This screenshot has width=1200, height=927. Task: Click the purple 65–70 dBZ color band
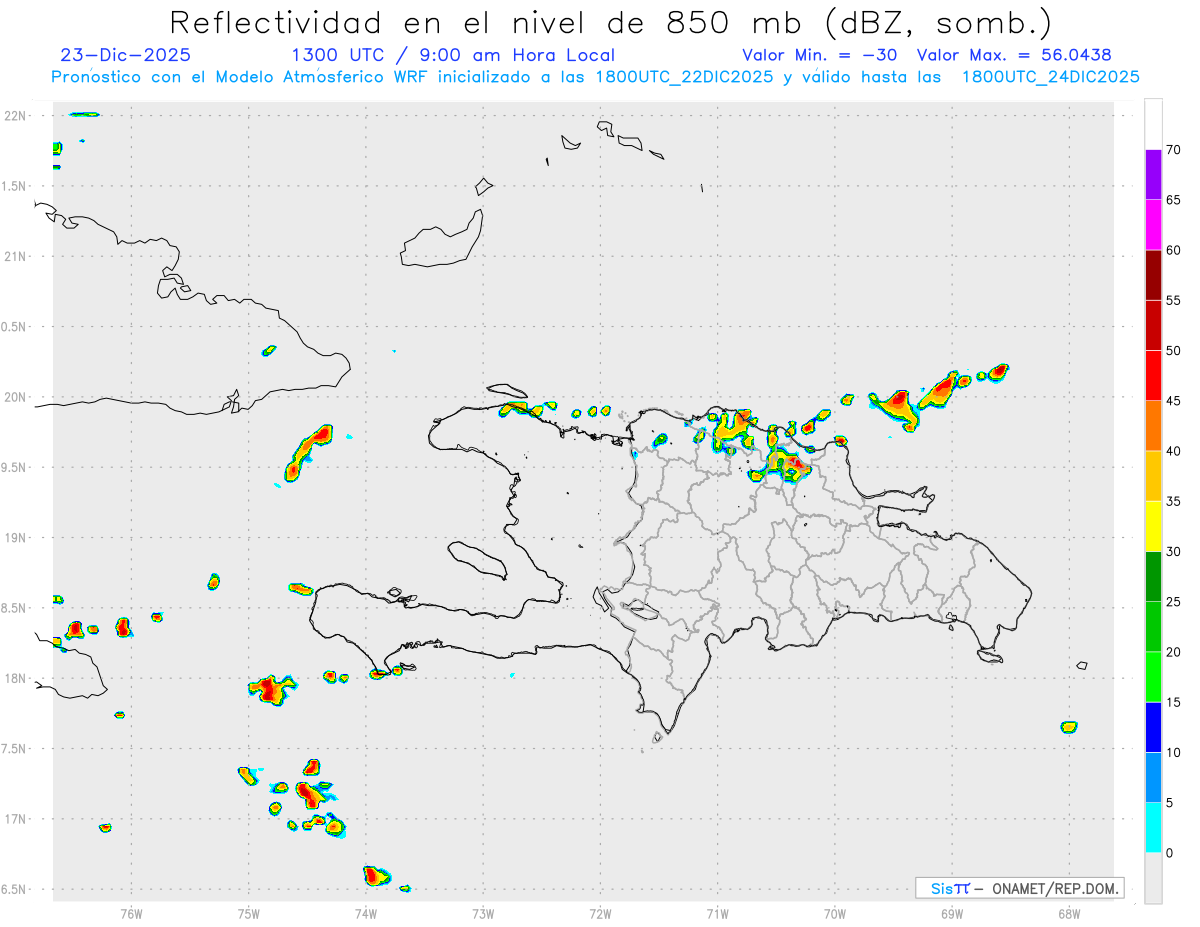pos(1153,174)
